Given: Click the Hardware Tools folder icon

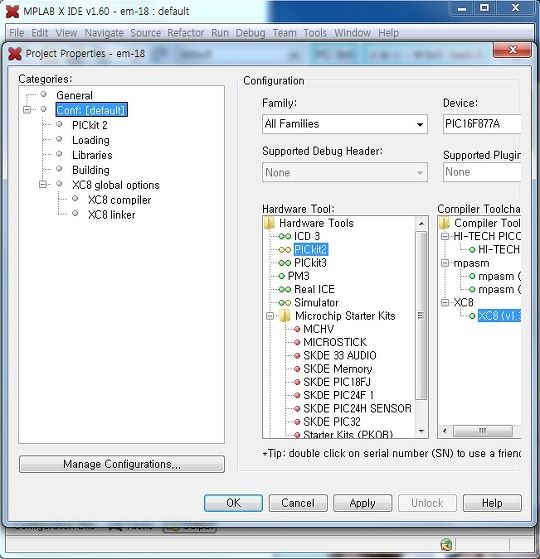Looking at the screenshot, I should click(269, 223).
